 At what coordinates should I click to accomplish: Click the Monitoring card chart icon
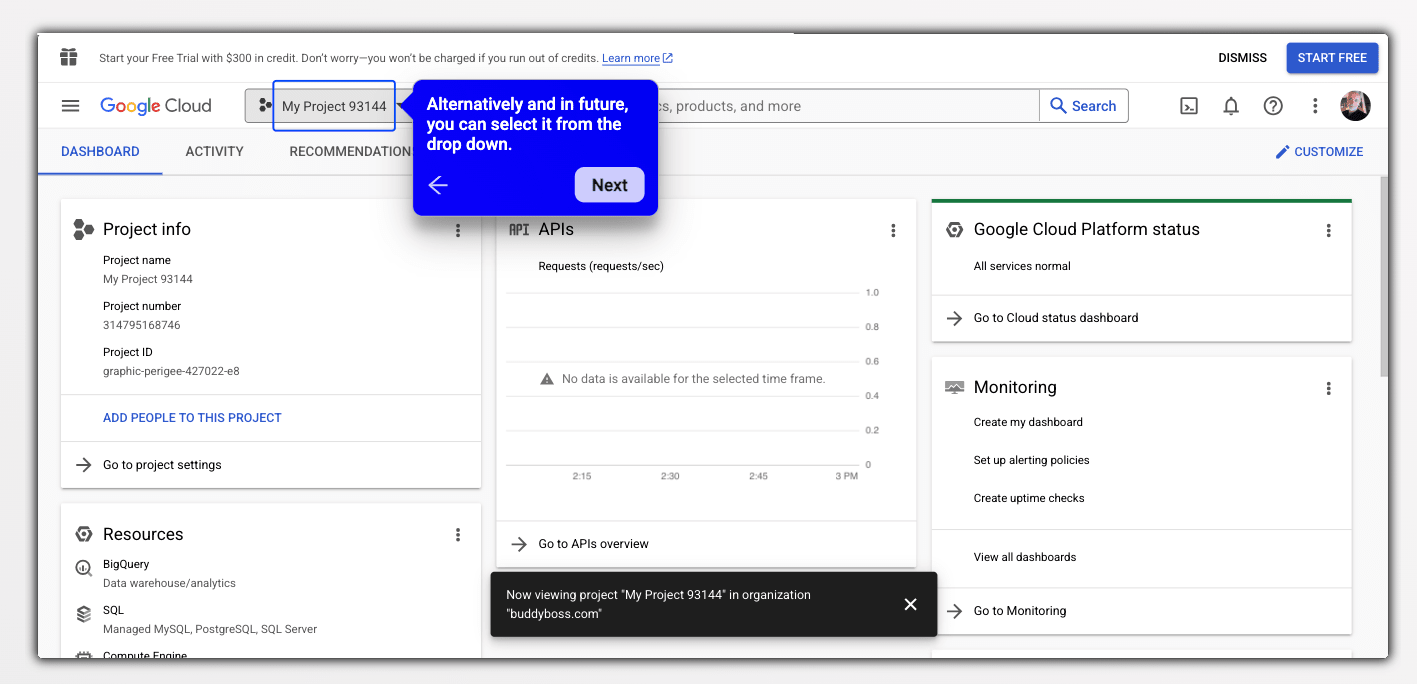pos(954,387)
